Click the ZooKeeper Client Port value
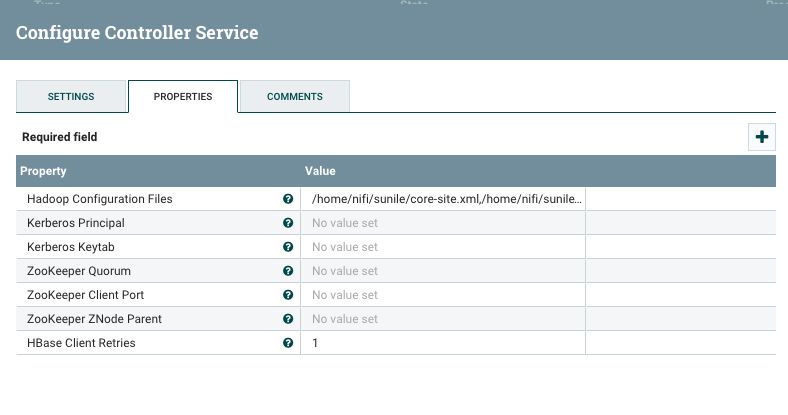This screenshot has height=415, width=788. click(443, 295)
